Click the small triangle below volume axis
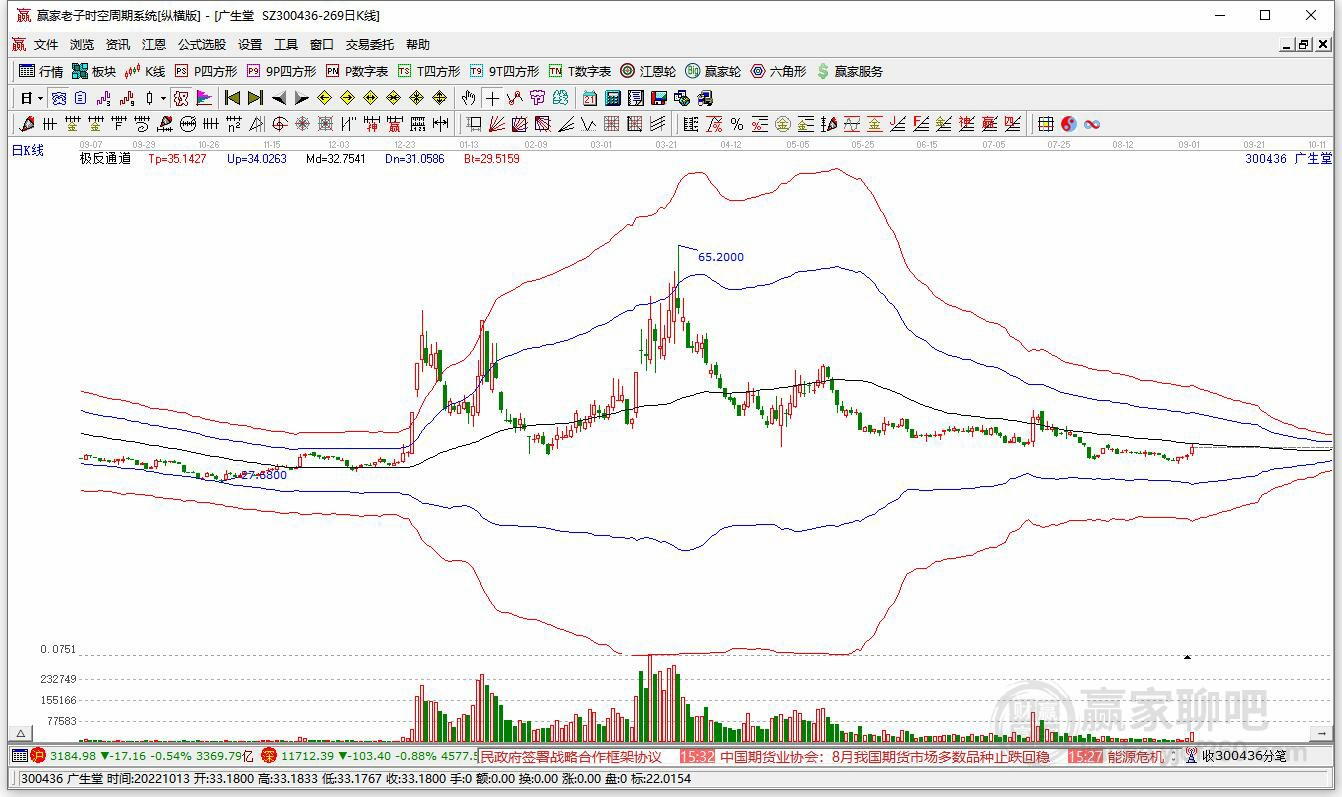1342x797 pixels. tap(20, 733)
